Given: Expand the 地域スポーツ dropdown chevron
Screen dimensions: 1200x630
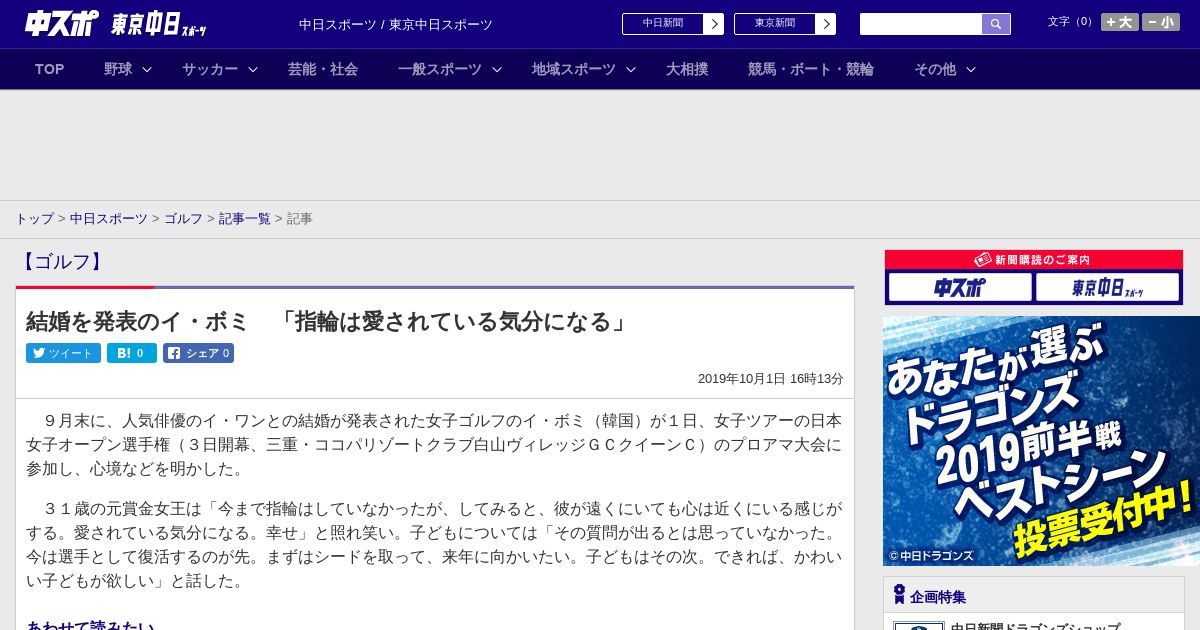Looking at the screenshot, I should [630, 69].
